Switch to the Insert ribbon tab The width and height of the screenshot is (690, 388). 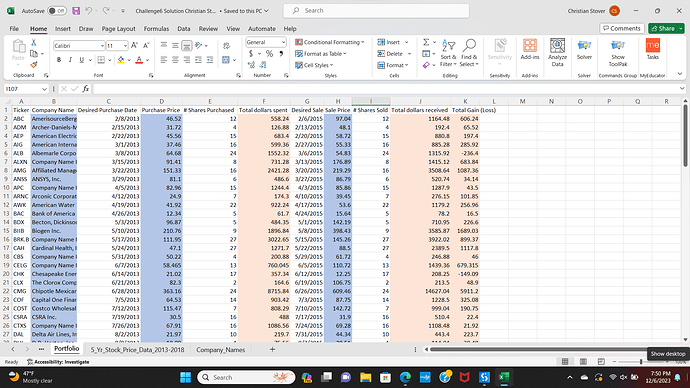[x=62, y=29]
